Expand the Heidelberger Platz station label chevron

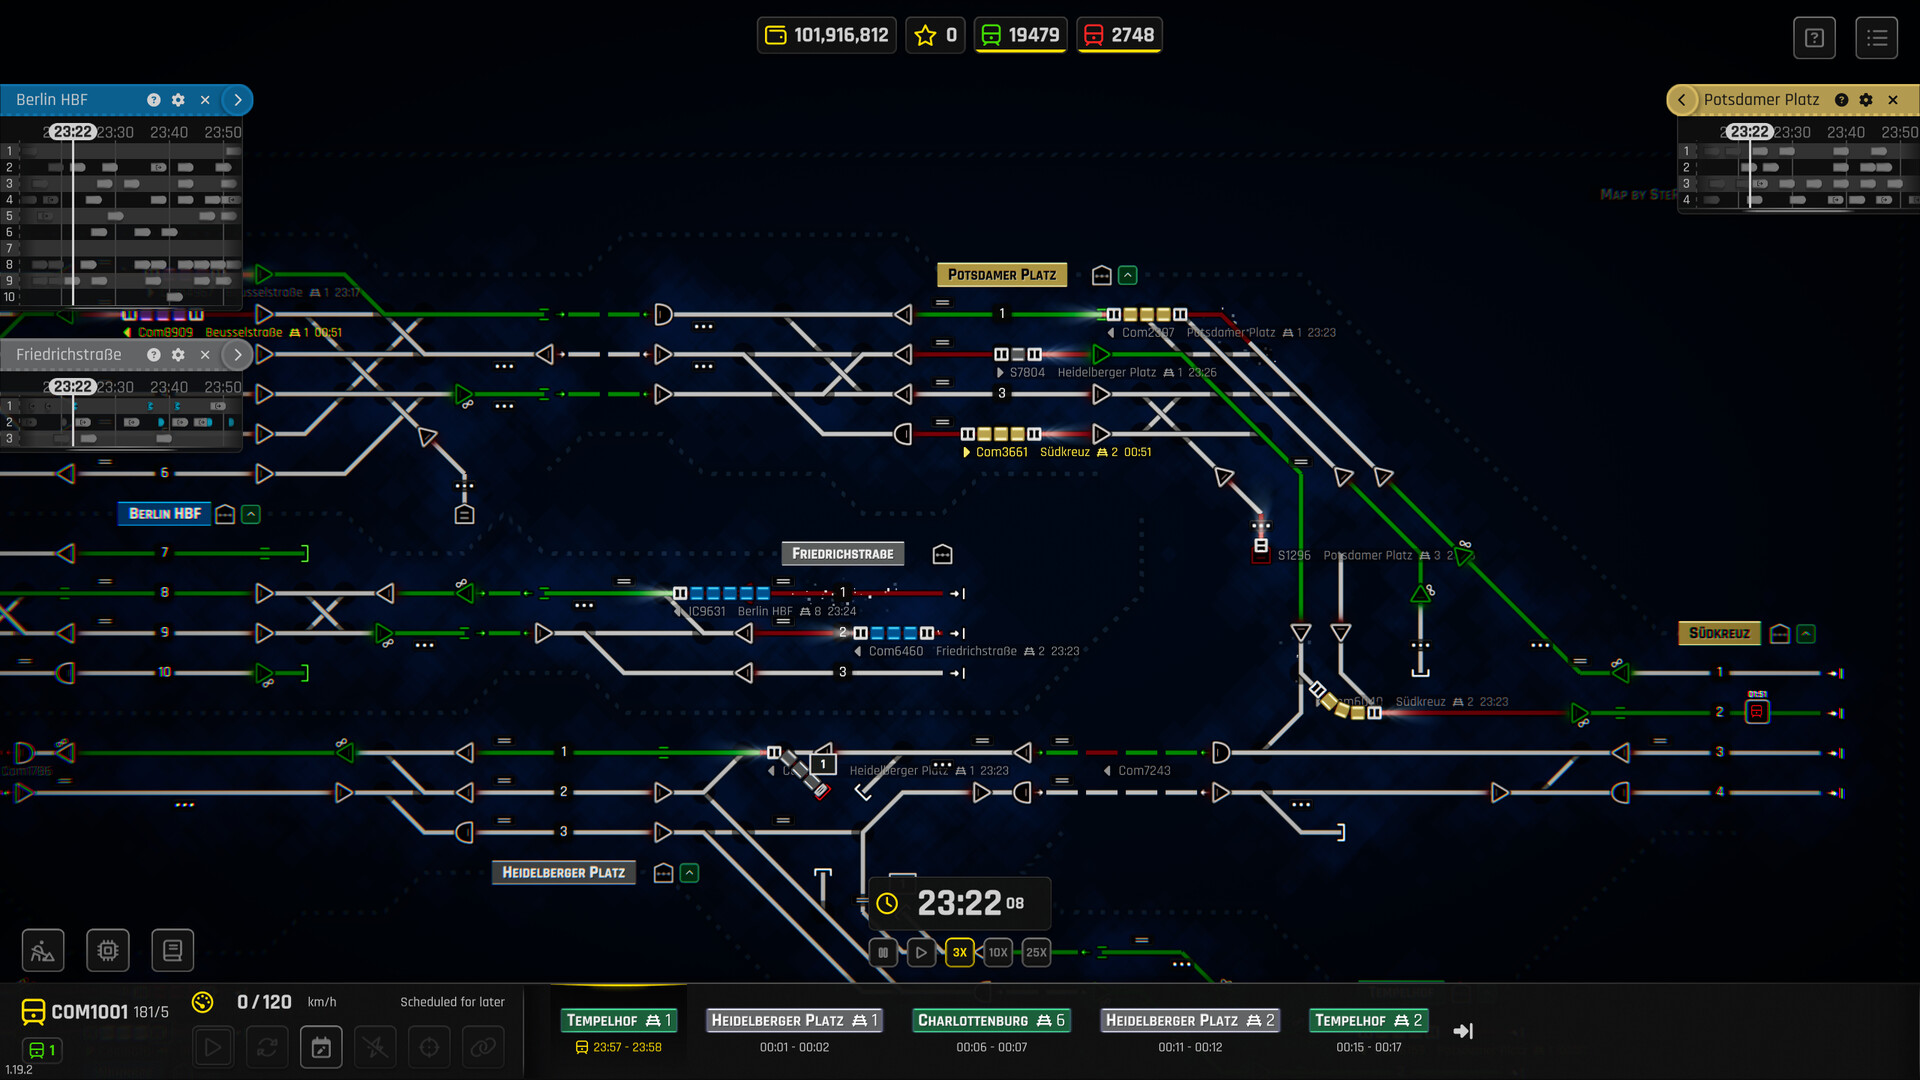[x=688, y=872]
